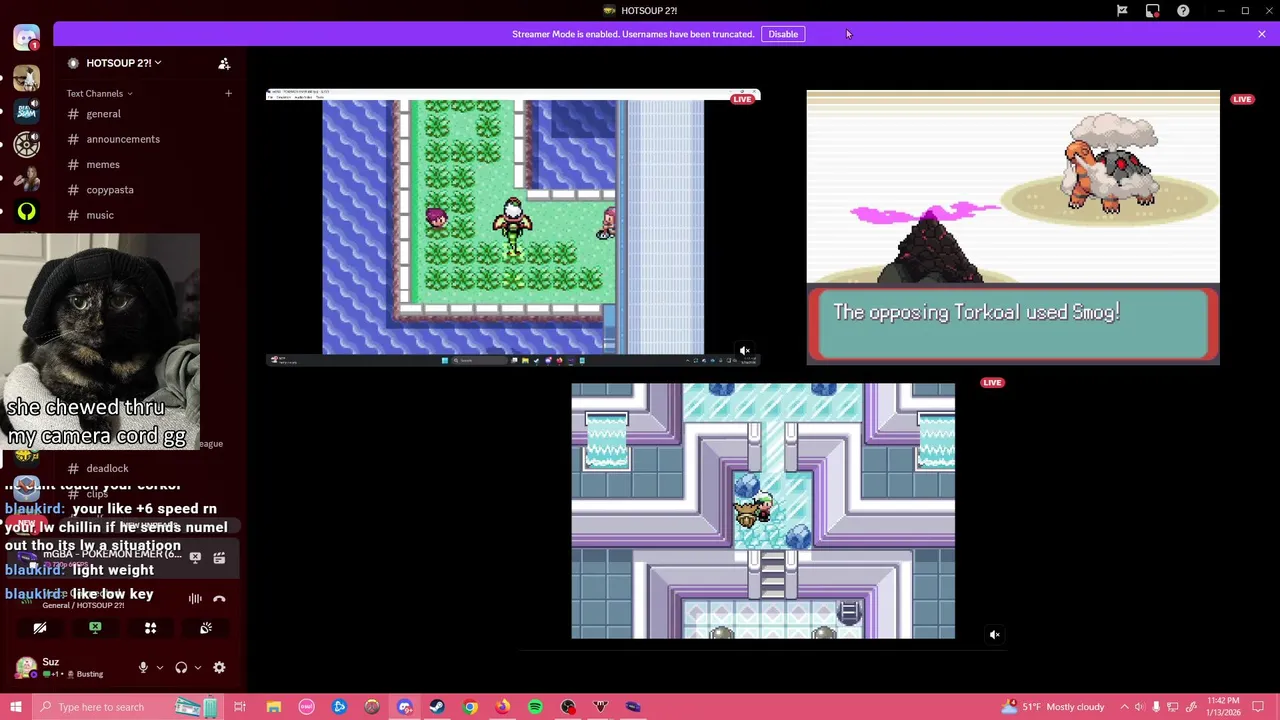This screenshot has width=1280, height=720.
Task: Mute the microphone
Action: (x=143, y=667)
